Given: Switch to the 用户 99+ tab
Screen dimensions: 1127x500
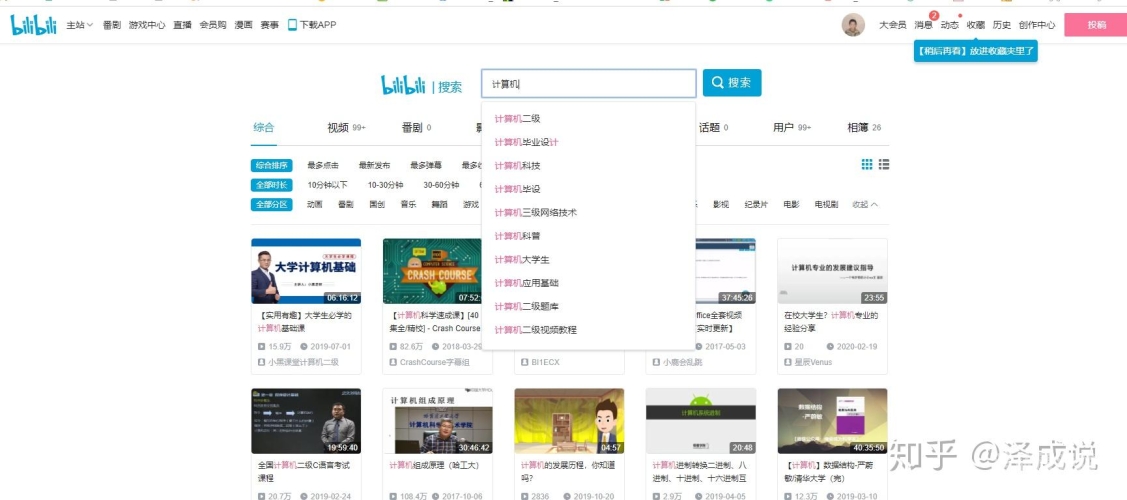Looking at the screenshot, I should (x=792, y=128).
